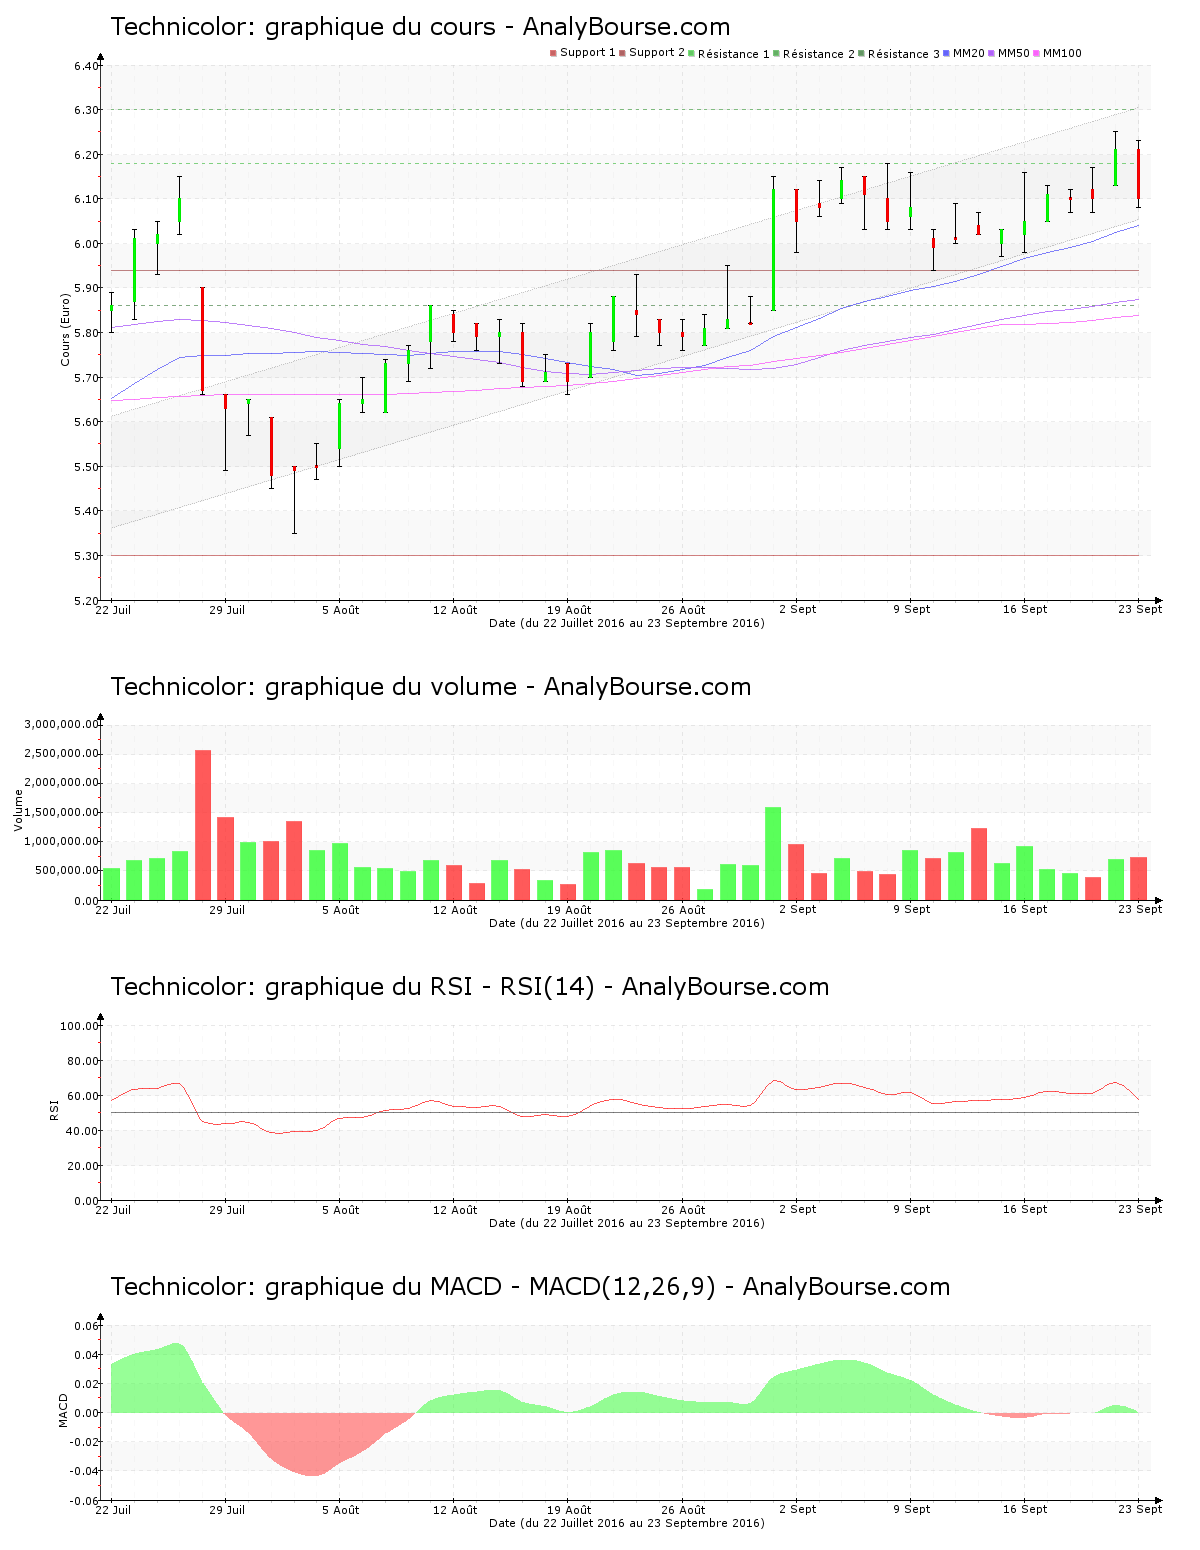This screenshot has height=1550, width=1200.
Task: Click the 'Volume' y-axis label
Action: tap(18, 810)
